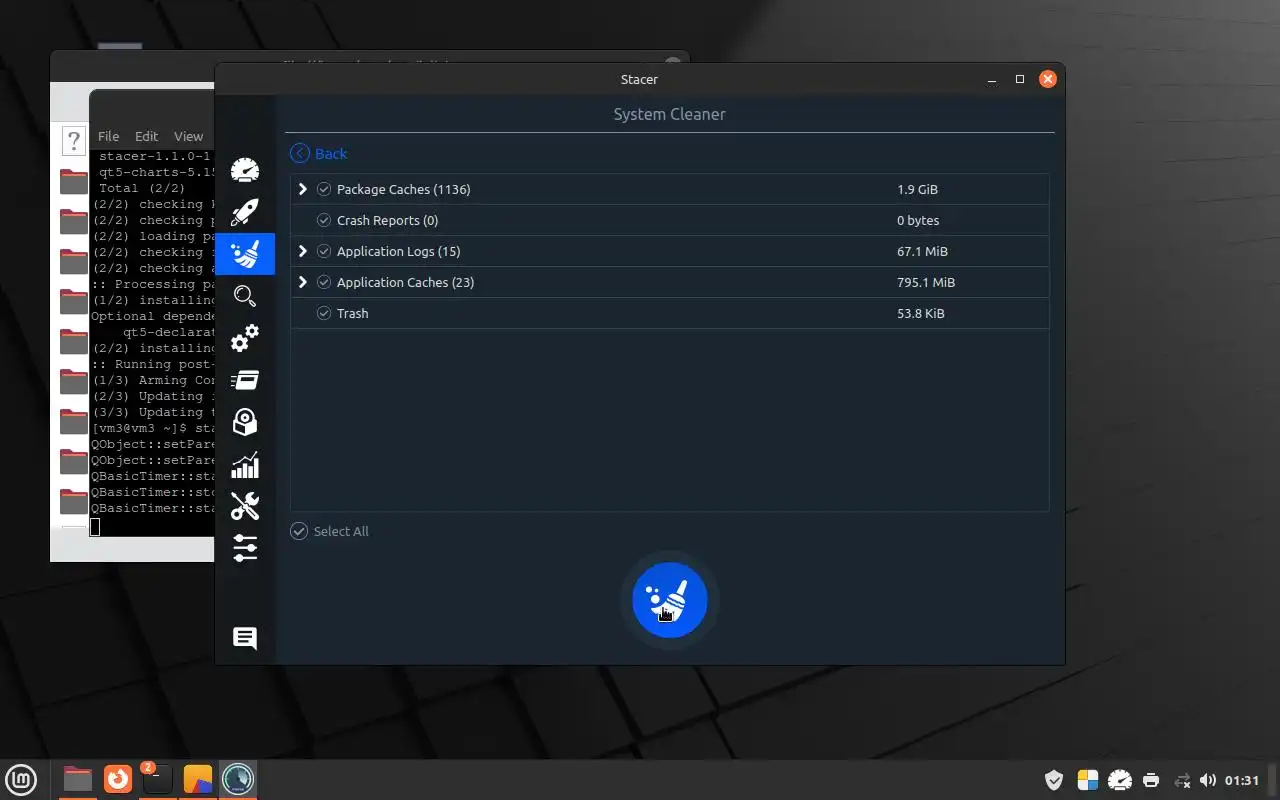Screen dimensions: 1280x800
Task: Switch to the Stacer taskbar icon
Action: 238,778
